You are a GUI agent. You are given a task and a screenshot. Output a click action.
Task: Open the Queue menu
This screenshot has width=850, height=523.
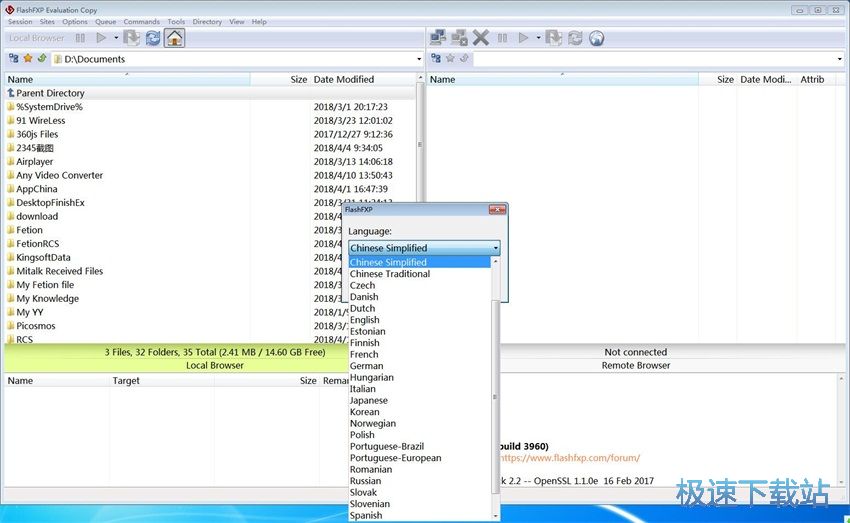(106, 22)
